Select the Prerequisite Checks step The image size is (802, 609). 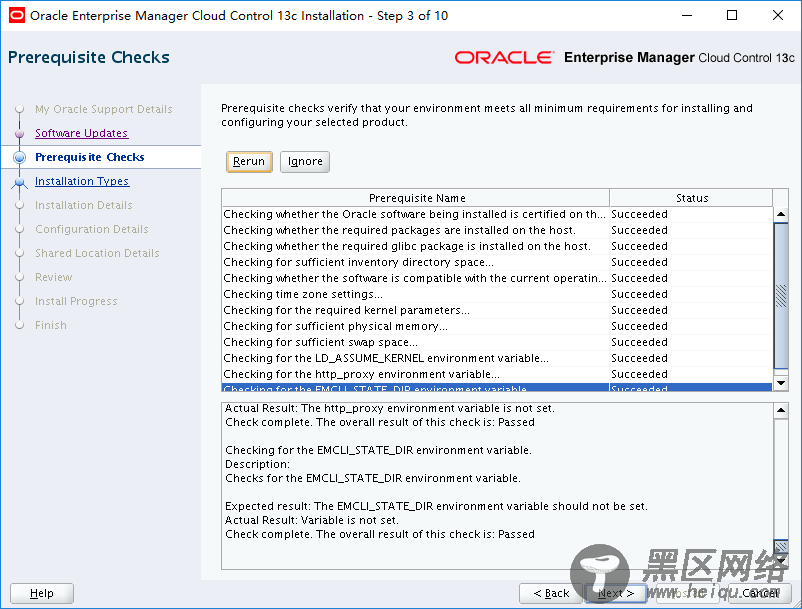click(90, 157)
